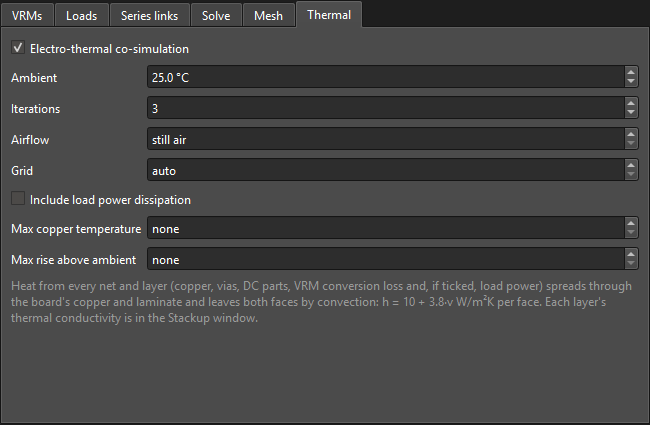Select the Thermal tab

(x=329, y=15)
